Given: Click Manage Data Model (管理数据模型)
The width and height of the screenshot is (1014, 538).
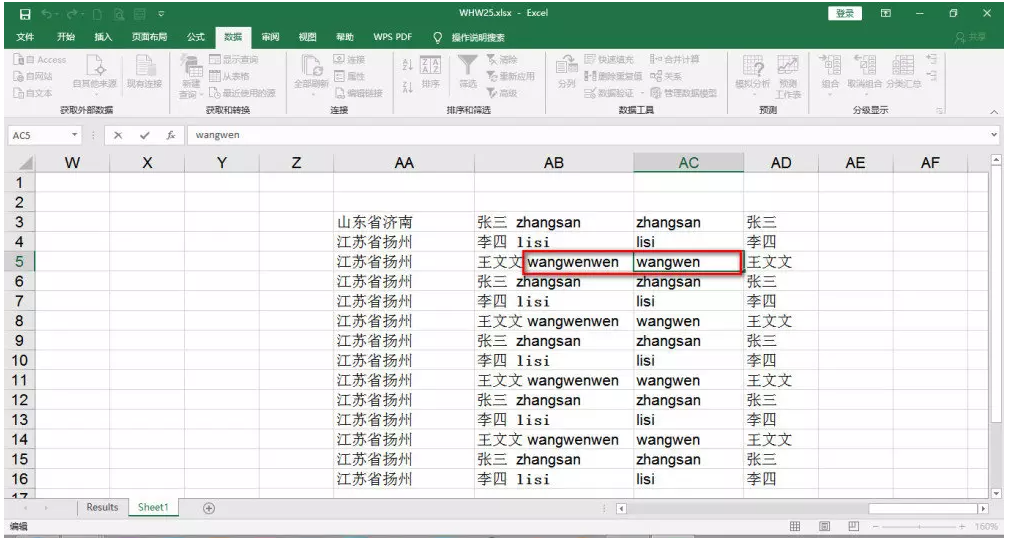Looking at the screenshot, I should 684,93.
